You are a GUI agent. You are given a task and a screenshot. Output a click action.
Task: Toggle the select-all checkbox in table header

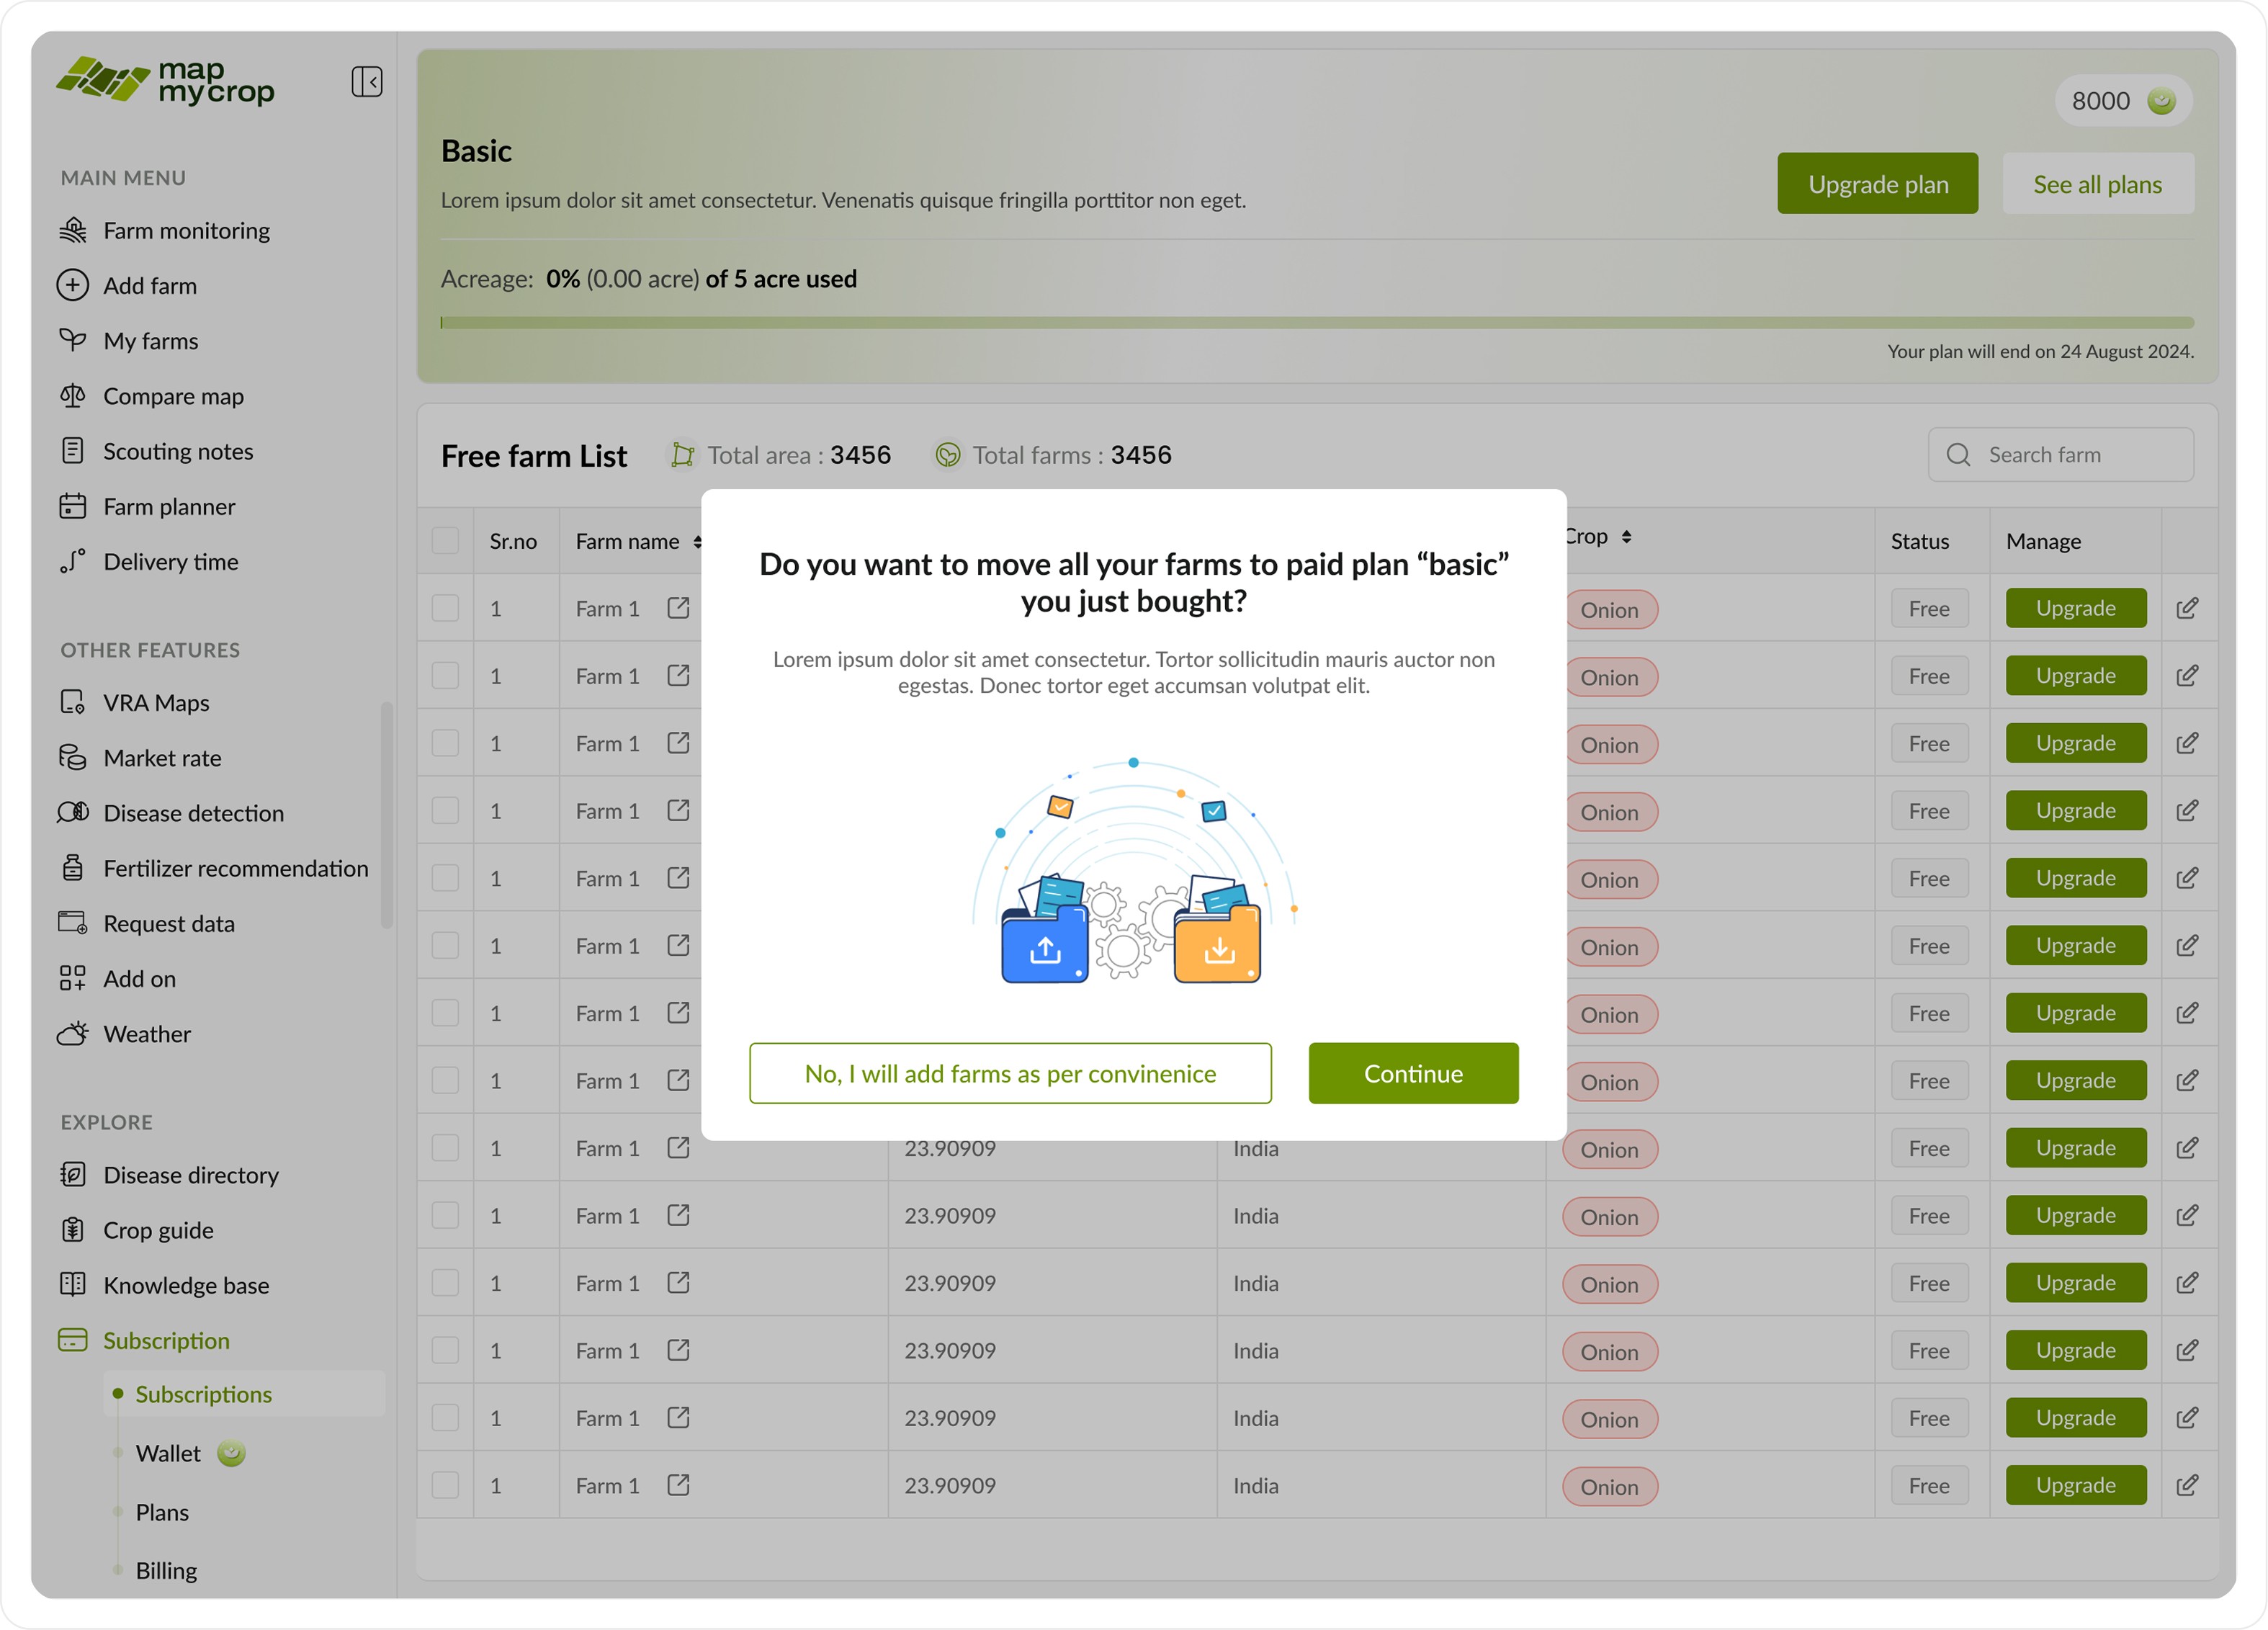pyautogui.click(x=445, y=541)
